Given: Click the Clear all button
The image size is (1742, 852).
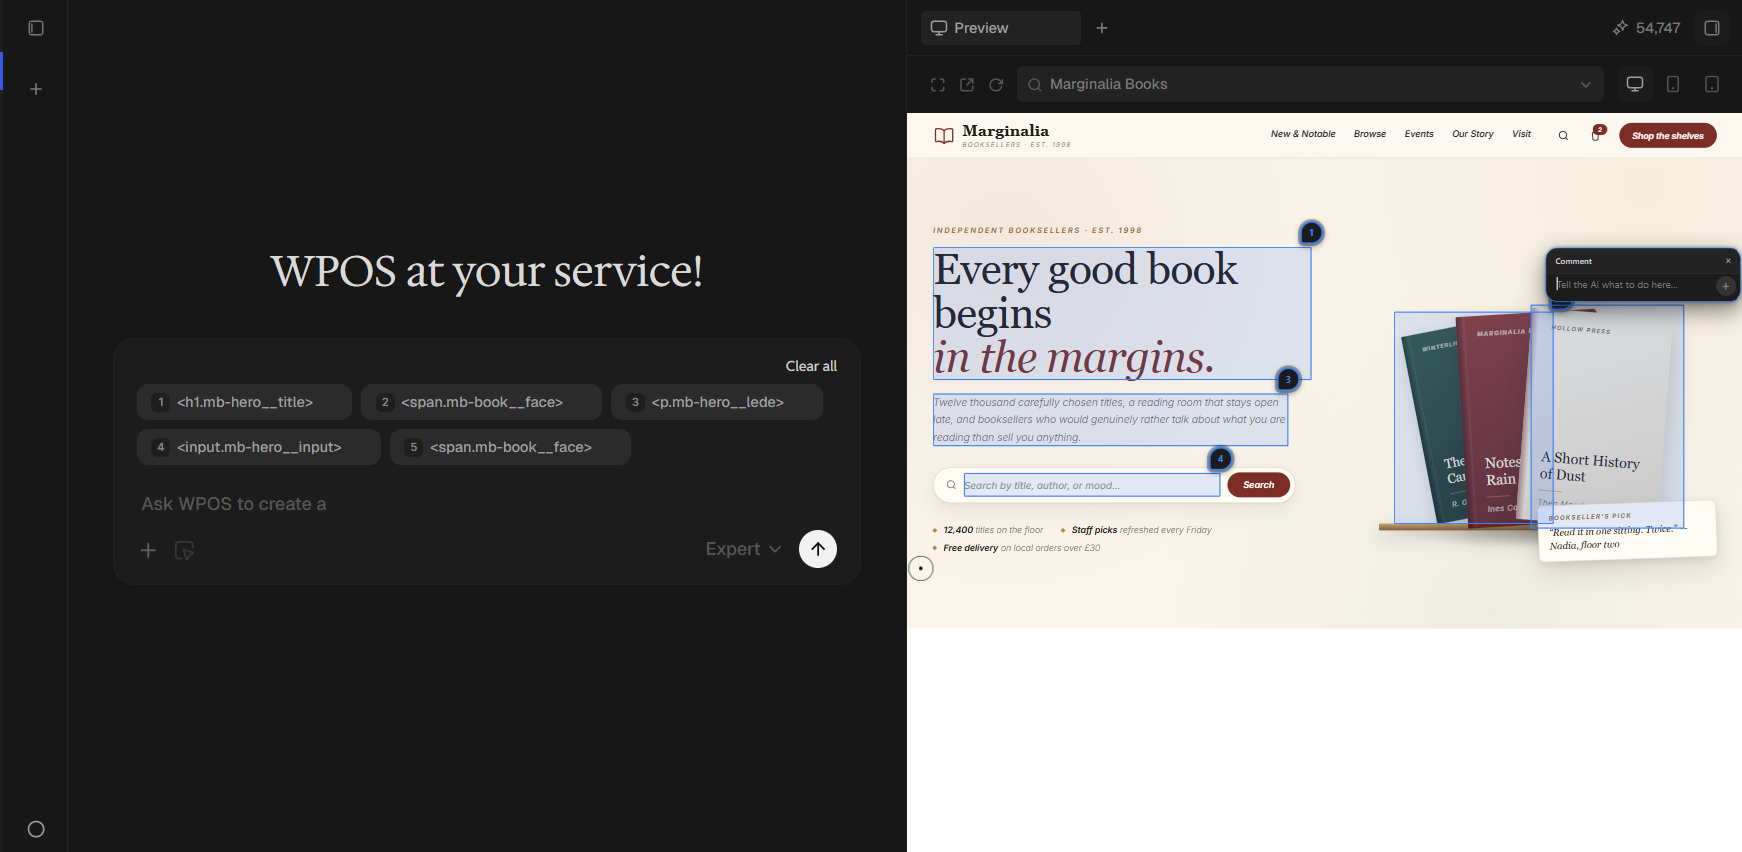Looking at the screenshot, I should (811, 366).
